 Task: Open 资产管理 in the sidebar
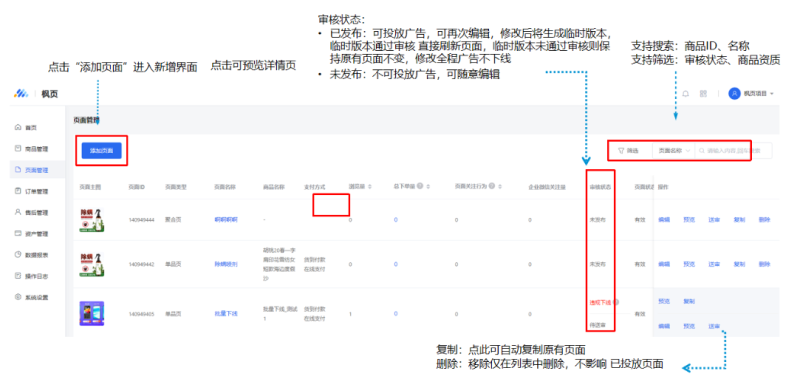(37, 234)
